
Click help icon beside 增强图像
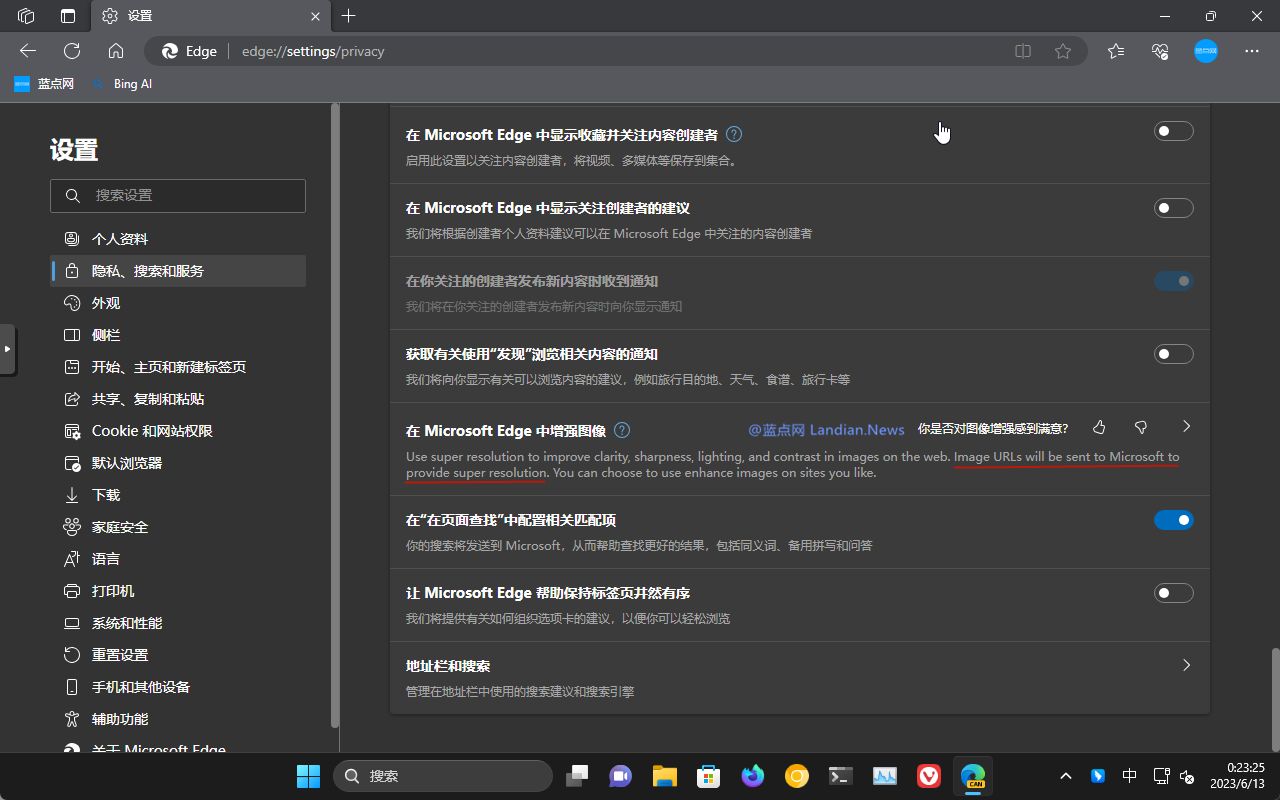[x=622, y=430]
